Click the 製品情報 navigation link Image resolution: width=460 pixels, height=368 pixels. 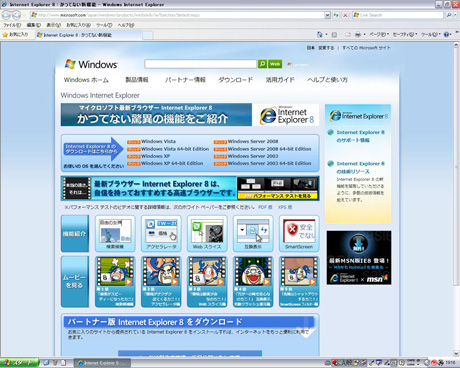(x=137, y=80)
